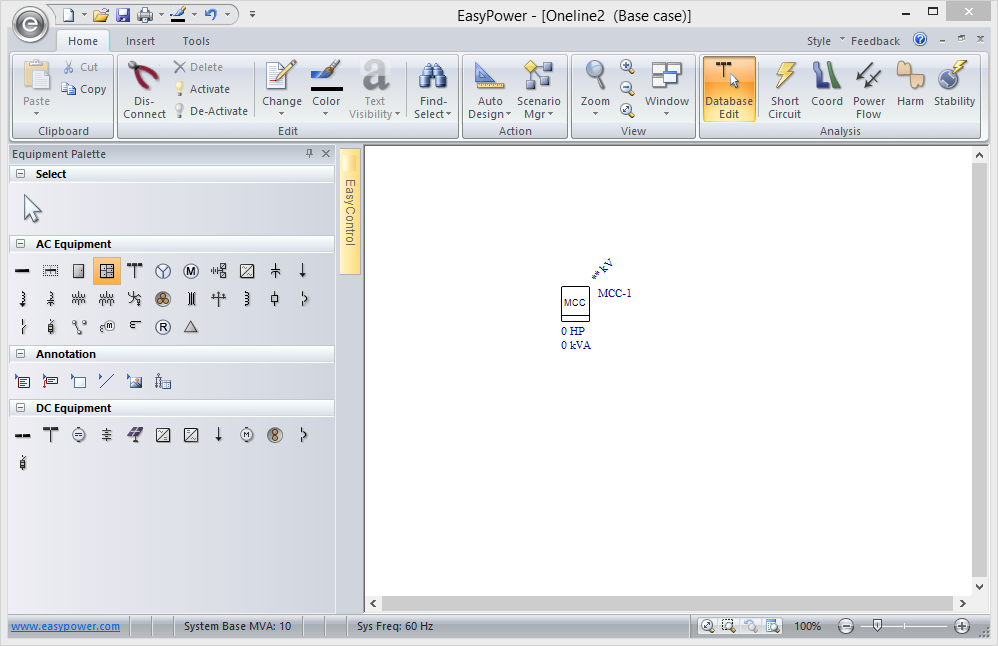This screenshot has width=998, height=646.
Task: Click the zoom in magnifier in View group
Action: tap(627, 66)
